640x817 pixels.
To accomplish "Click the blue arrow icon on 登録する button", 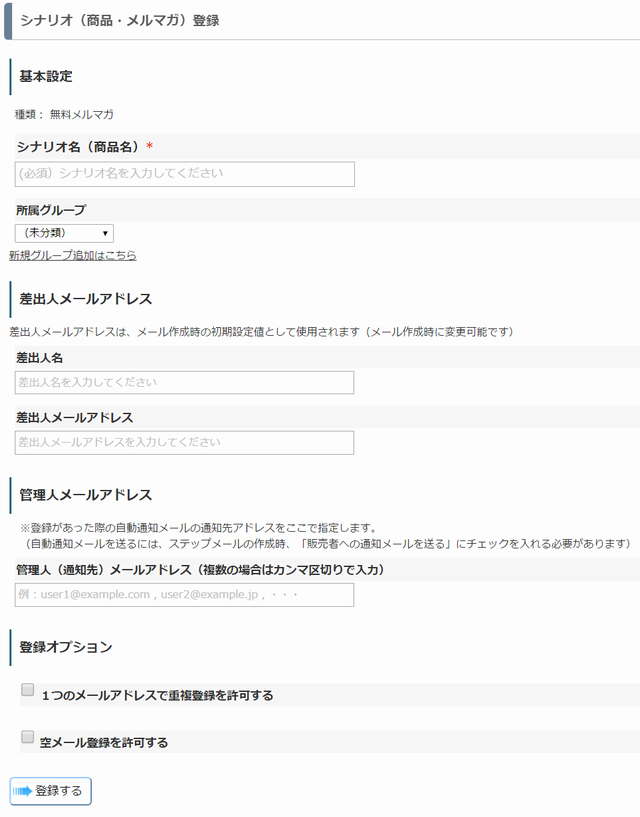I will (22, 791).
